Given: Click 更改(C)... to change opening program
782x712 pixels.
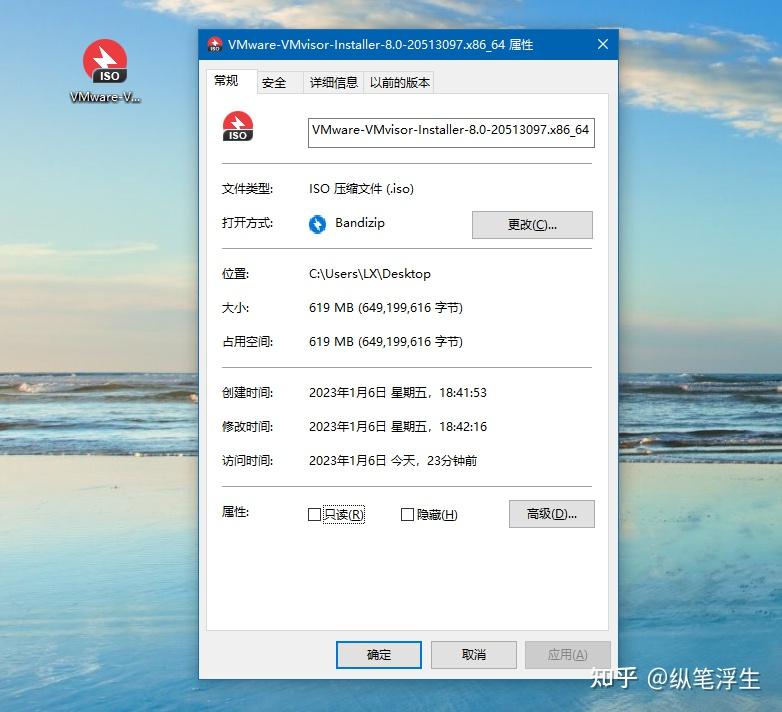Looking at the screenshot, I should click(x=532, y=225).
